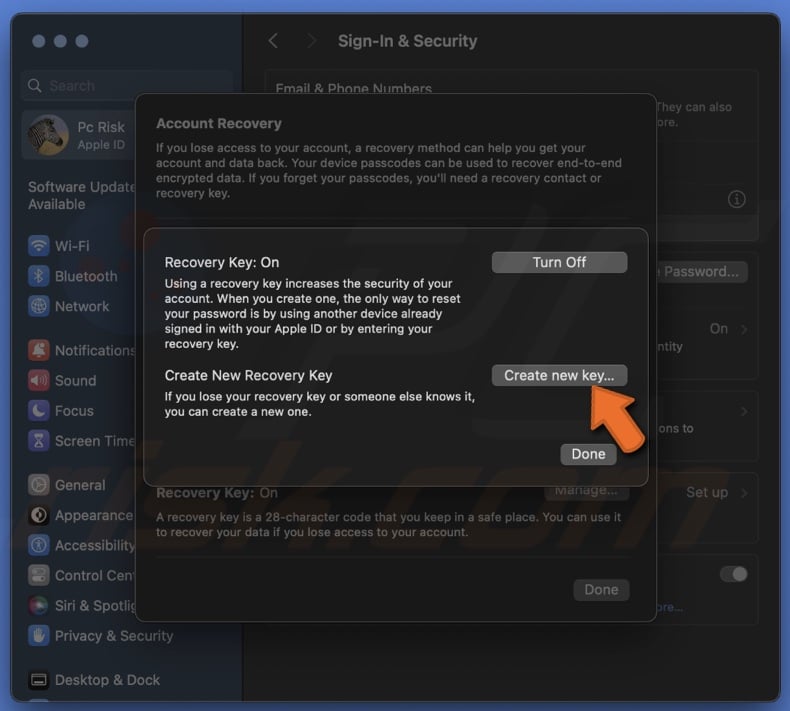The height and width of the screenshot is (711, 790).
Task: Click the Sign-In & Security title
Action: point(407,41)
